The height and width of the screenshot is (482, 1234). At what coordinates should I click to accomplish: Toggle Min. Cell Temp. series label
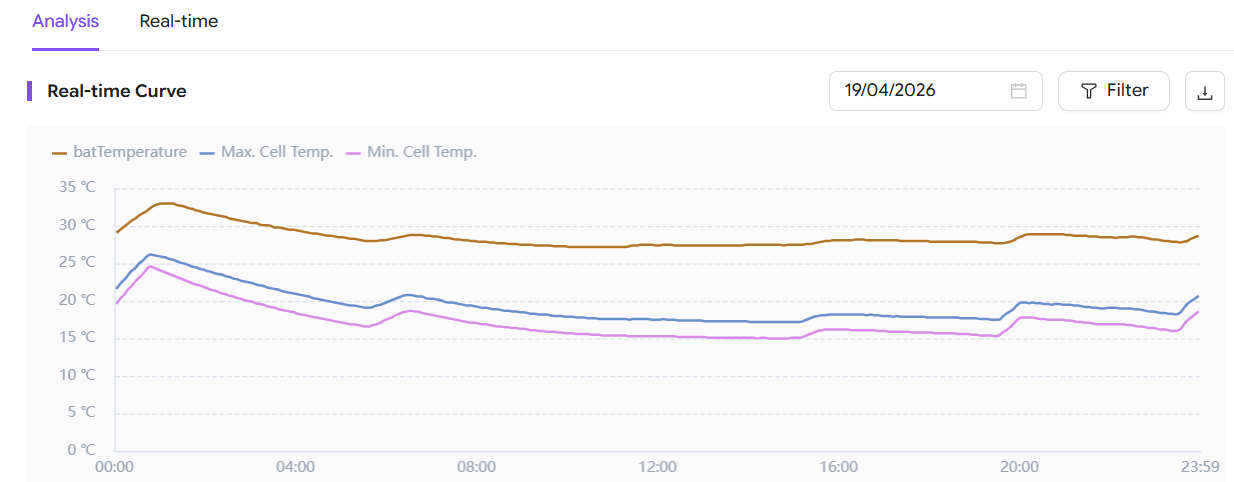pyautogui.click(x=421, y=152)
